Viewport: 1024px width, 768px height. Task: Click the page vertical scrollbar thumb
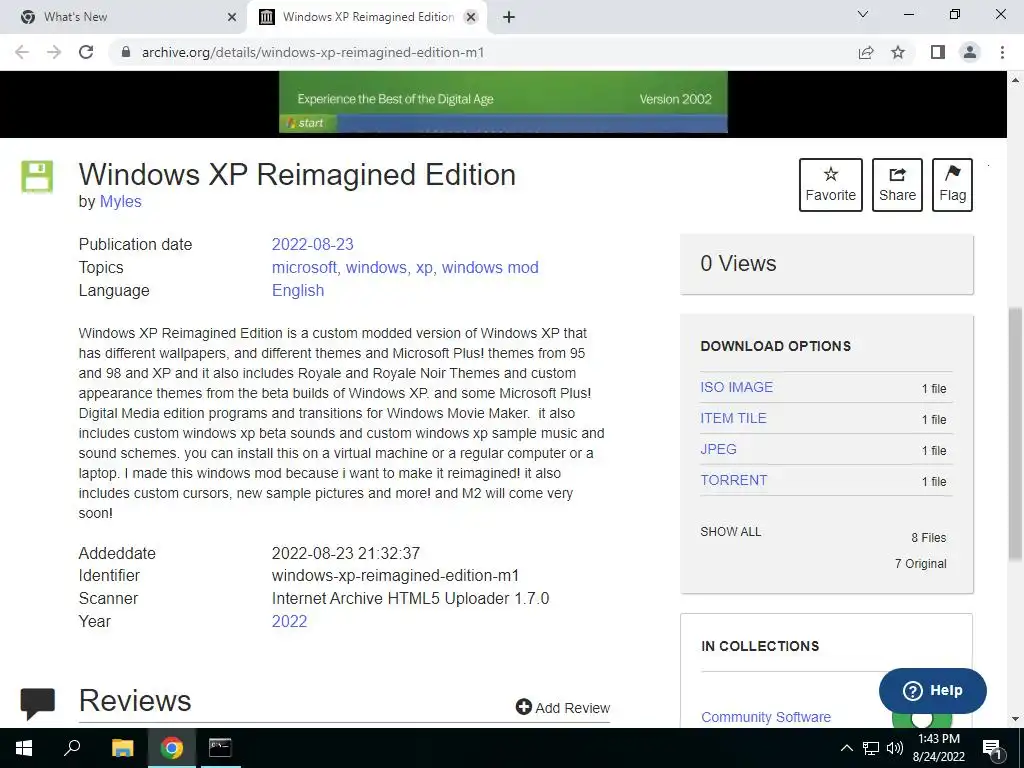pyautogui.click(x=1015, y=433)
